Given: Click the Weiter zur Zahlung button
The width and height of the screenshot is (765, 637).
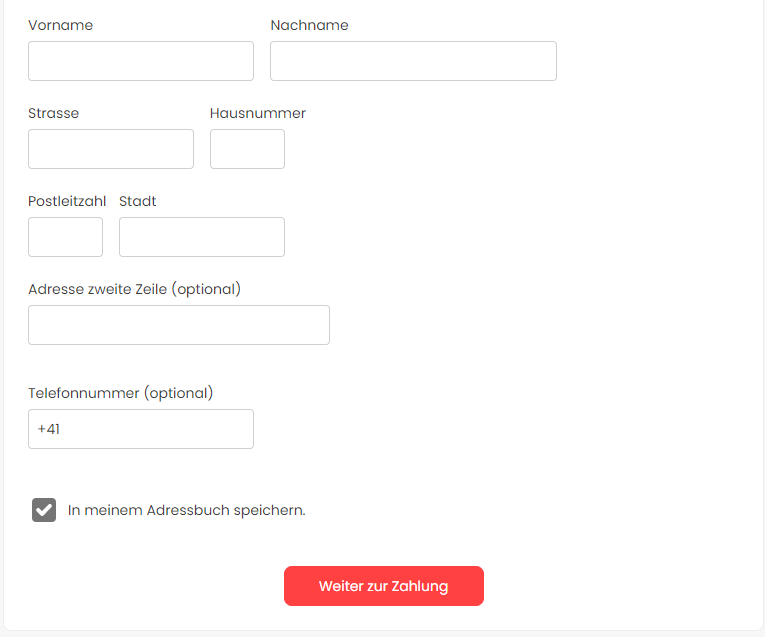Looking at the screenshot, I should (x=384, y=586).
